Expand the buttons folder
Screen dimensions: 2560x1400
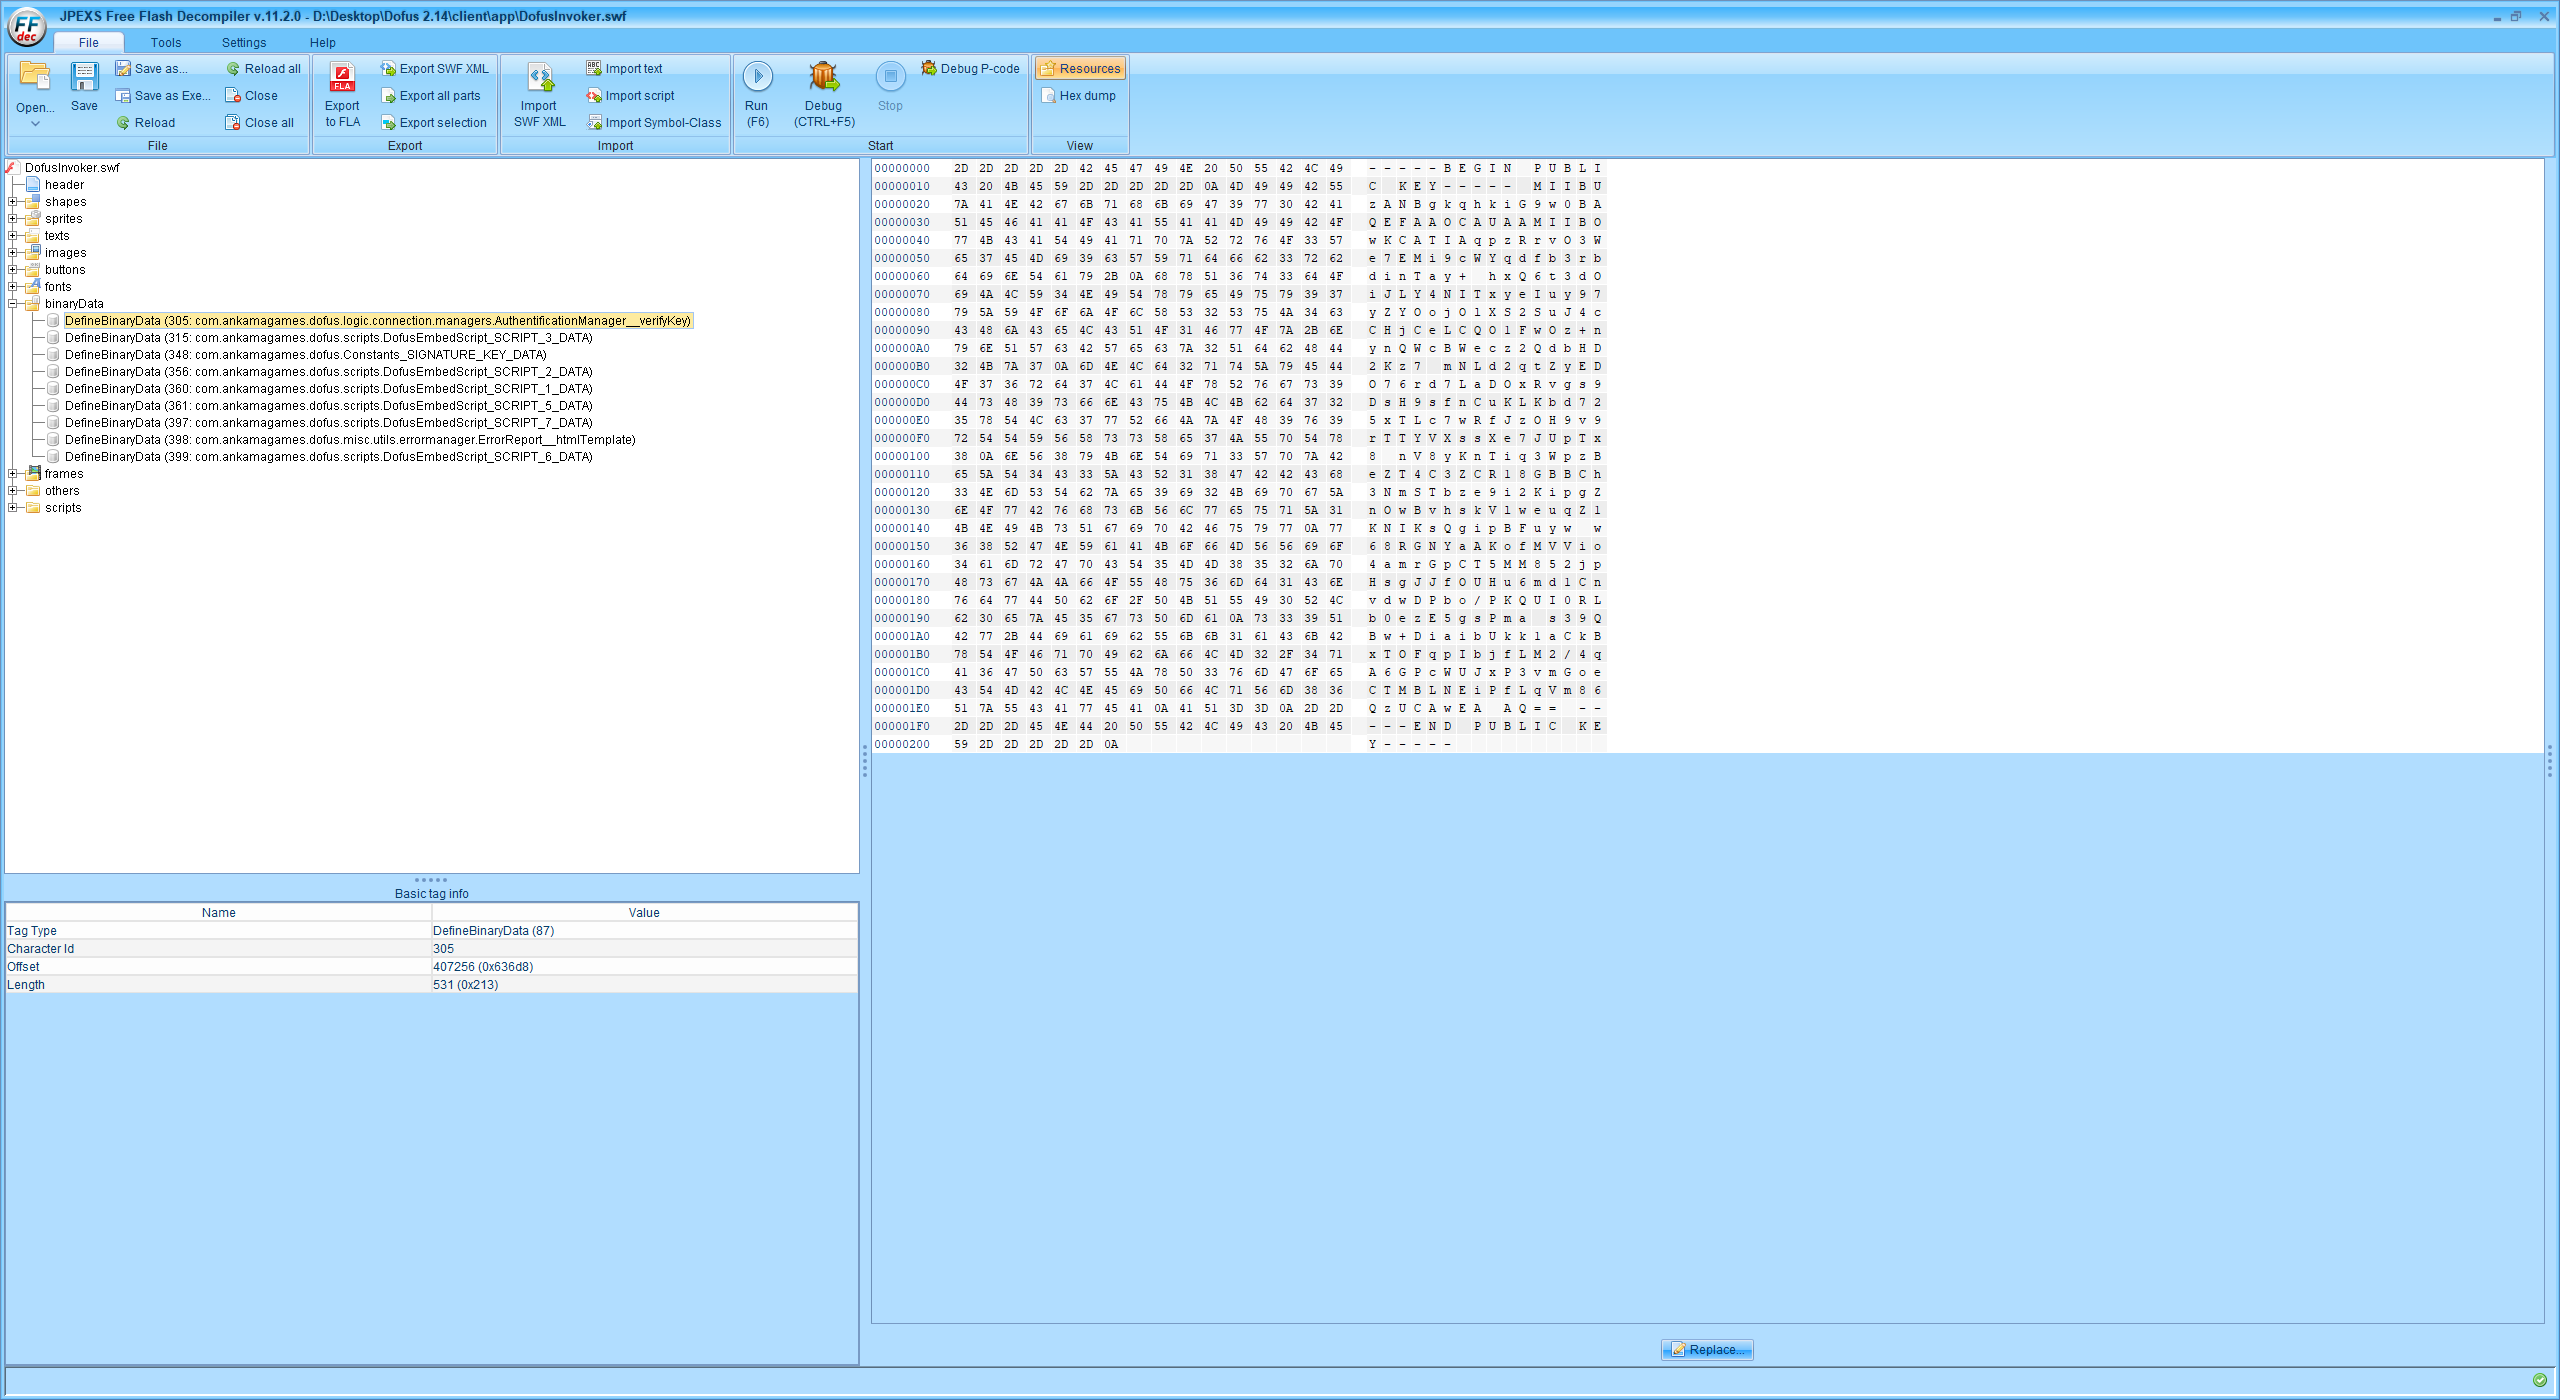pyautogui.click(x=13, y=270)
